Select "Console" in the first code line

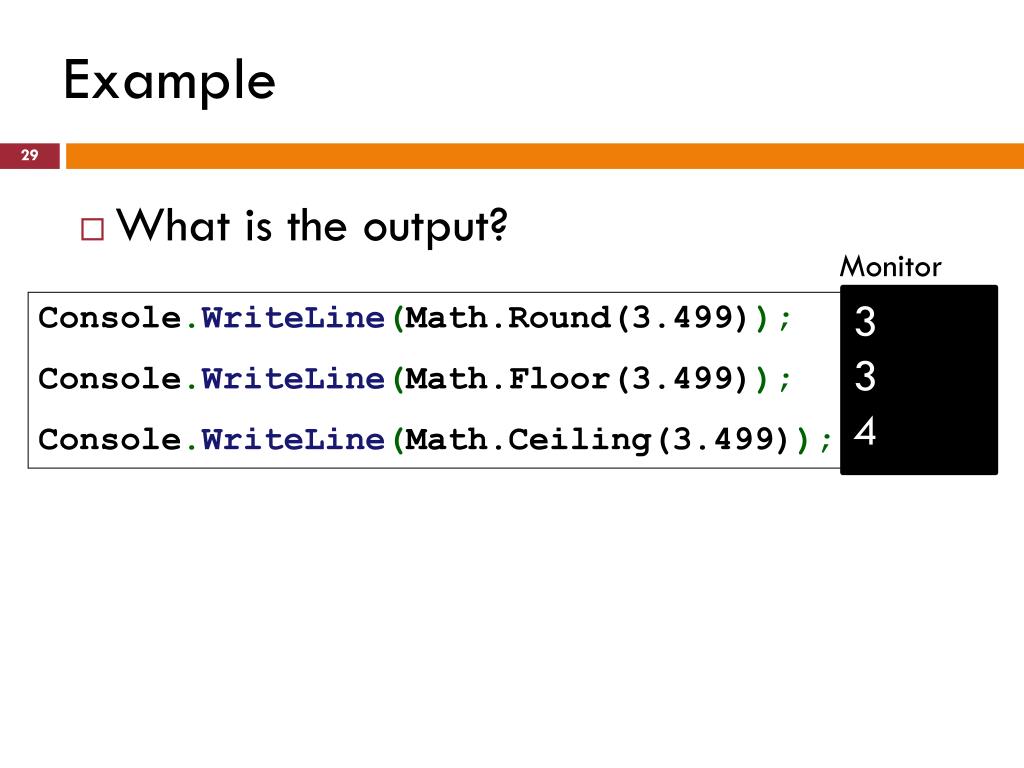point(110,319)
